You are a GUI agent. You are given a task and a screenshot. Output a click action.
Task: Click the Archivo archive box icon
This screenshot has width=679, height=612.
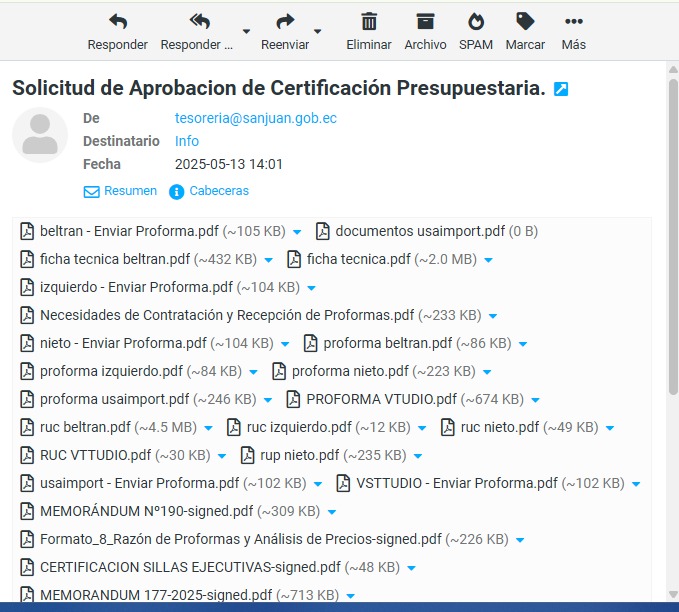point(425,22)
